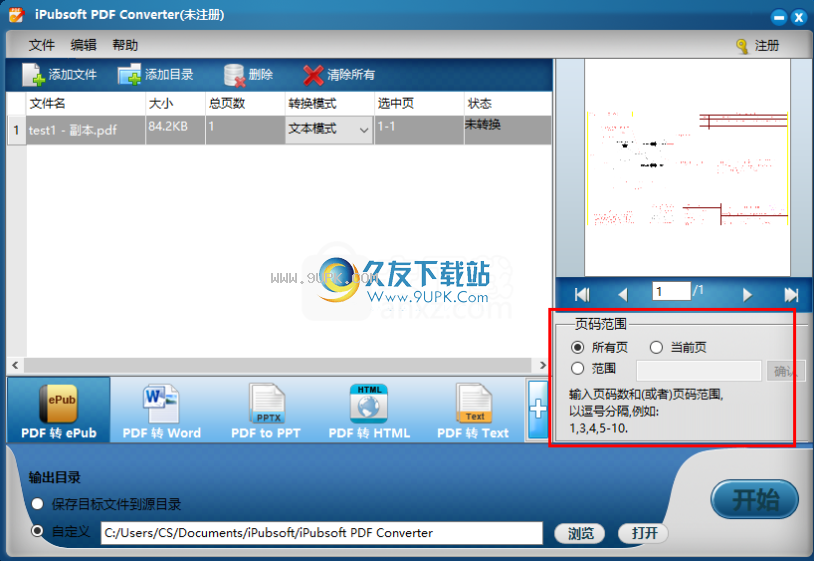Click the 1-1 selected pages cell
814x561 pixels.
418,130
